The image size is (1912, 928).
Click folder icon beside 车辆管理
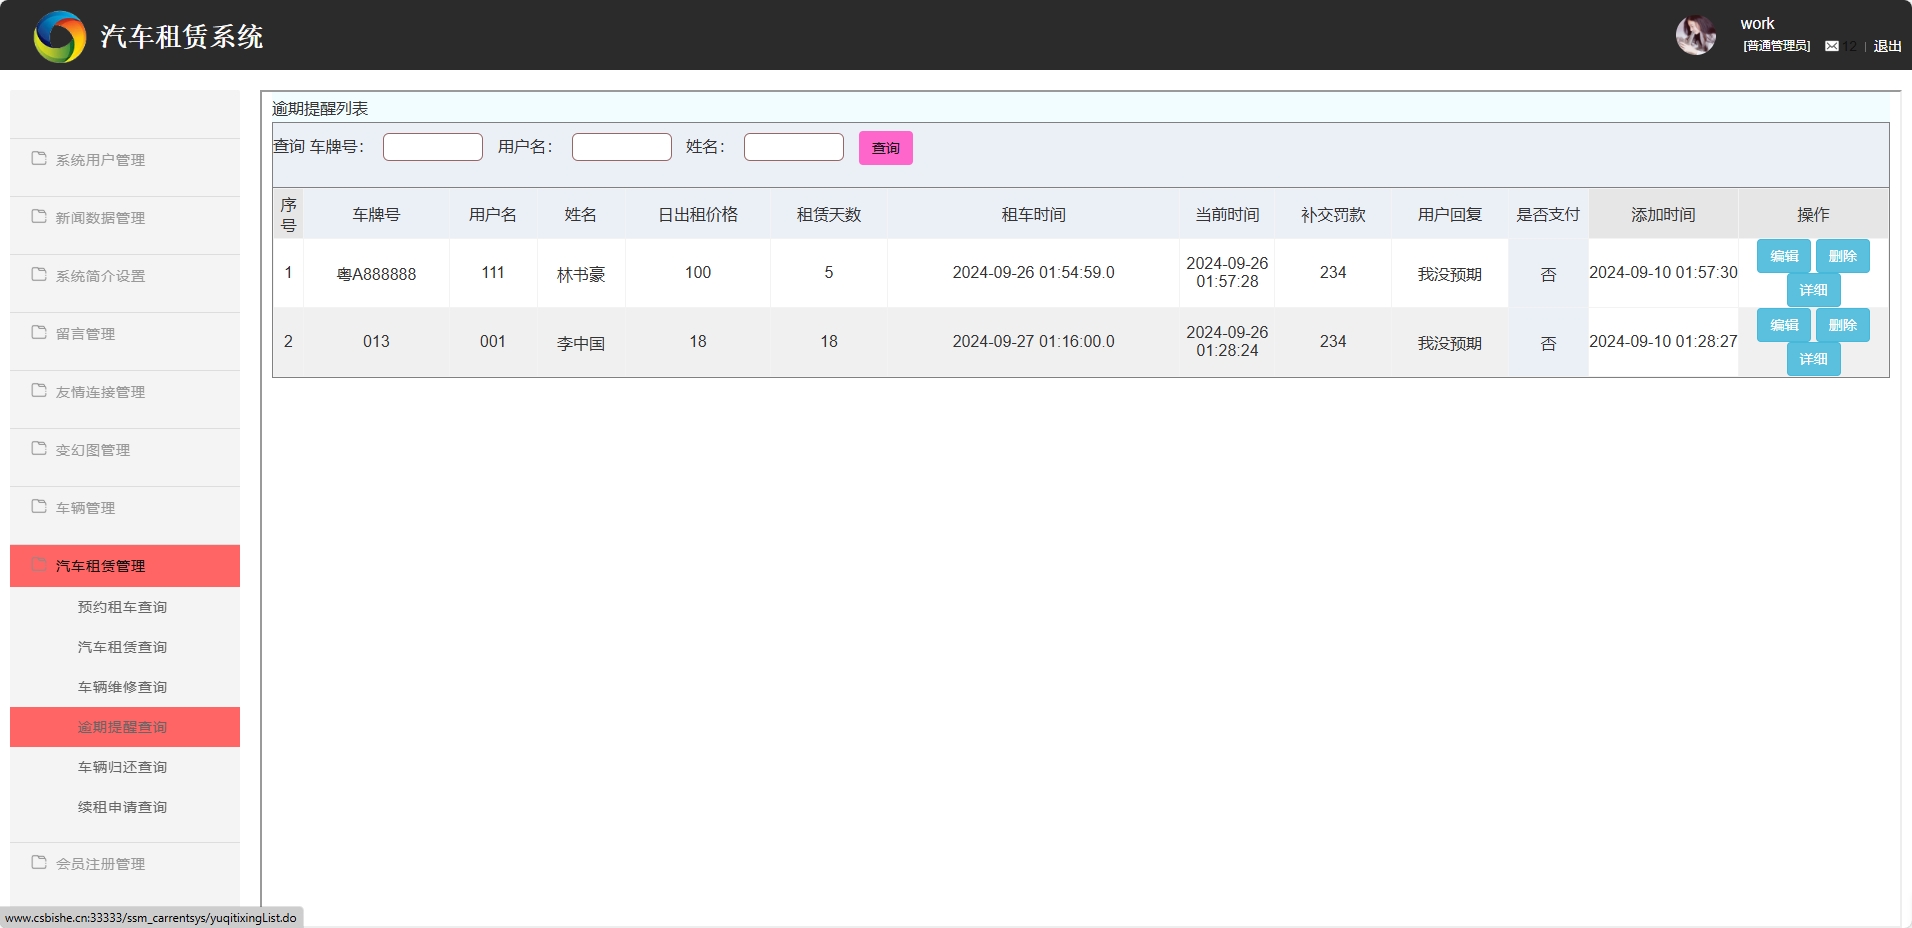[39, 507]
